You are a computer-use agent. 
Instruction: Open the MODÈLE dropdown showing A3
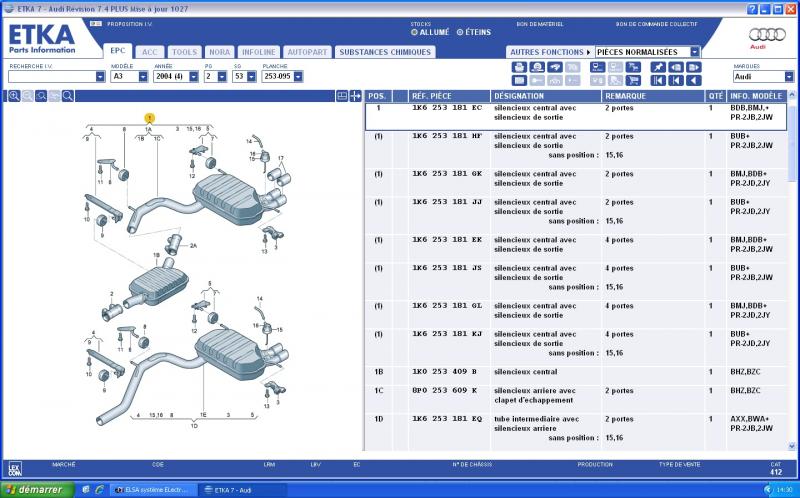pos(143,77)
